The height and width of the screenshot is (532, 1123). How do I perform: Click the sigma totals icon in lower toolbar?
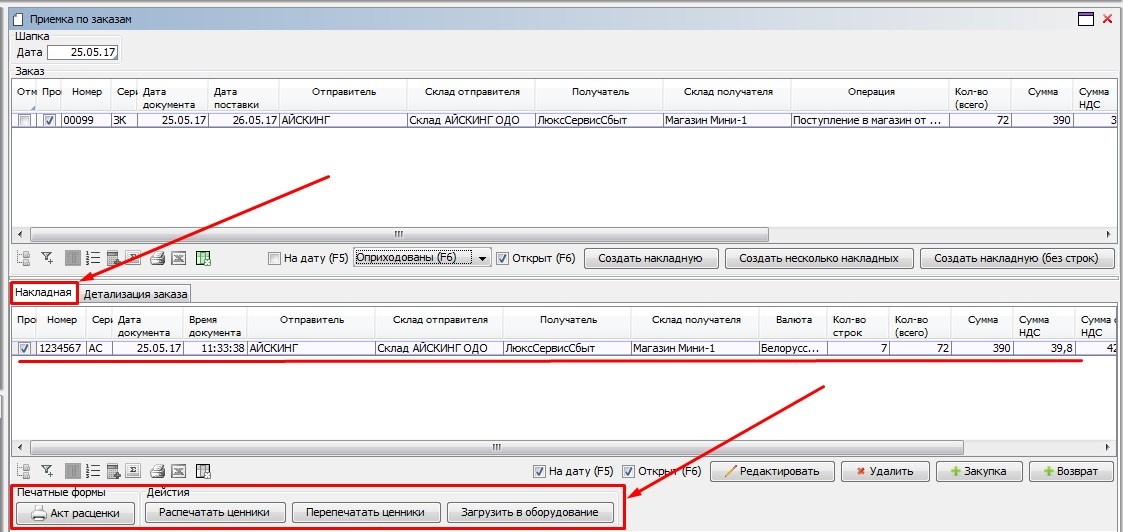click(x=133, y=471)
